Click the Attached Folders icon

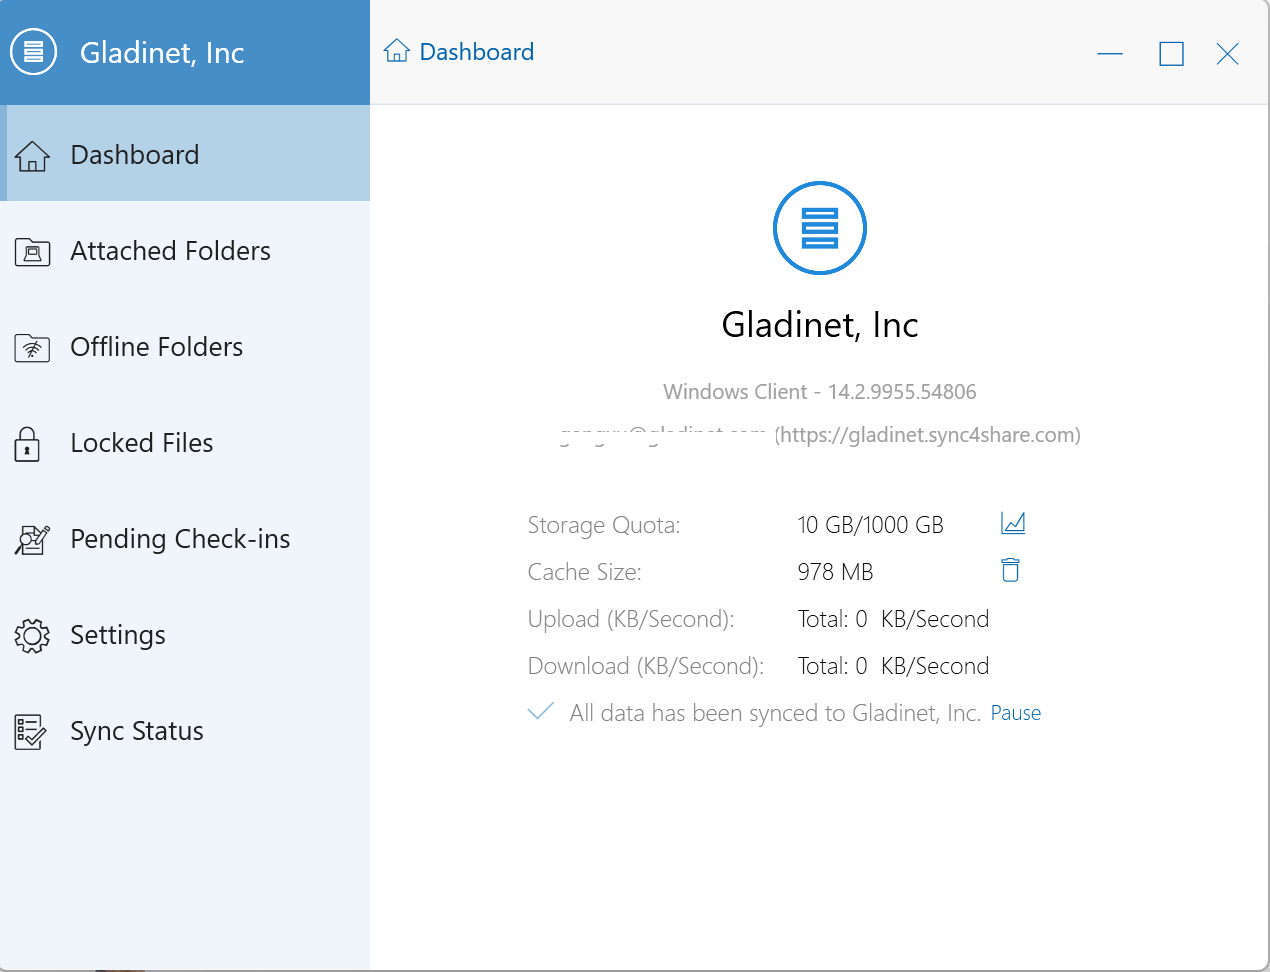32,252
